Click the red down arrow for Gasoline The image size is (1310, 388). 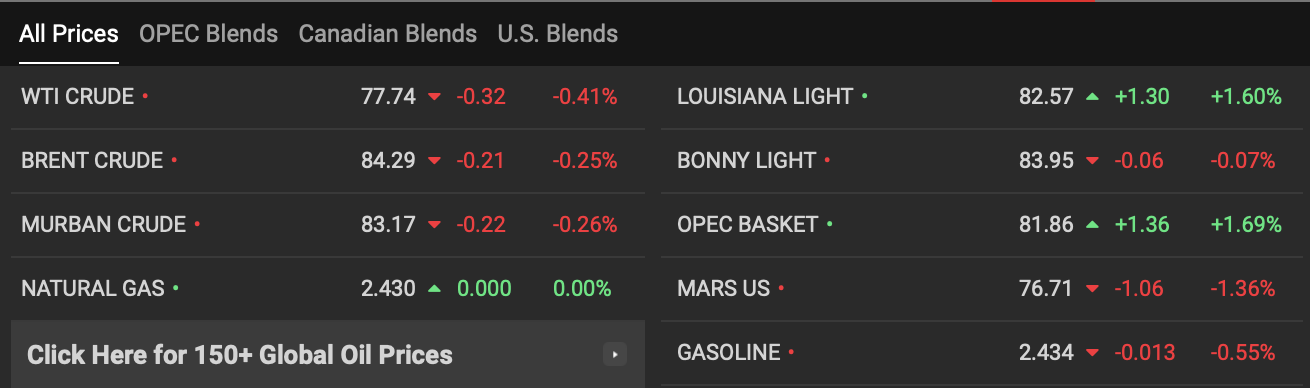pos(1092,353)
